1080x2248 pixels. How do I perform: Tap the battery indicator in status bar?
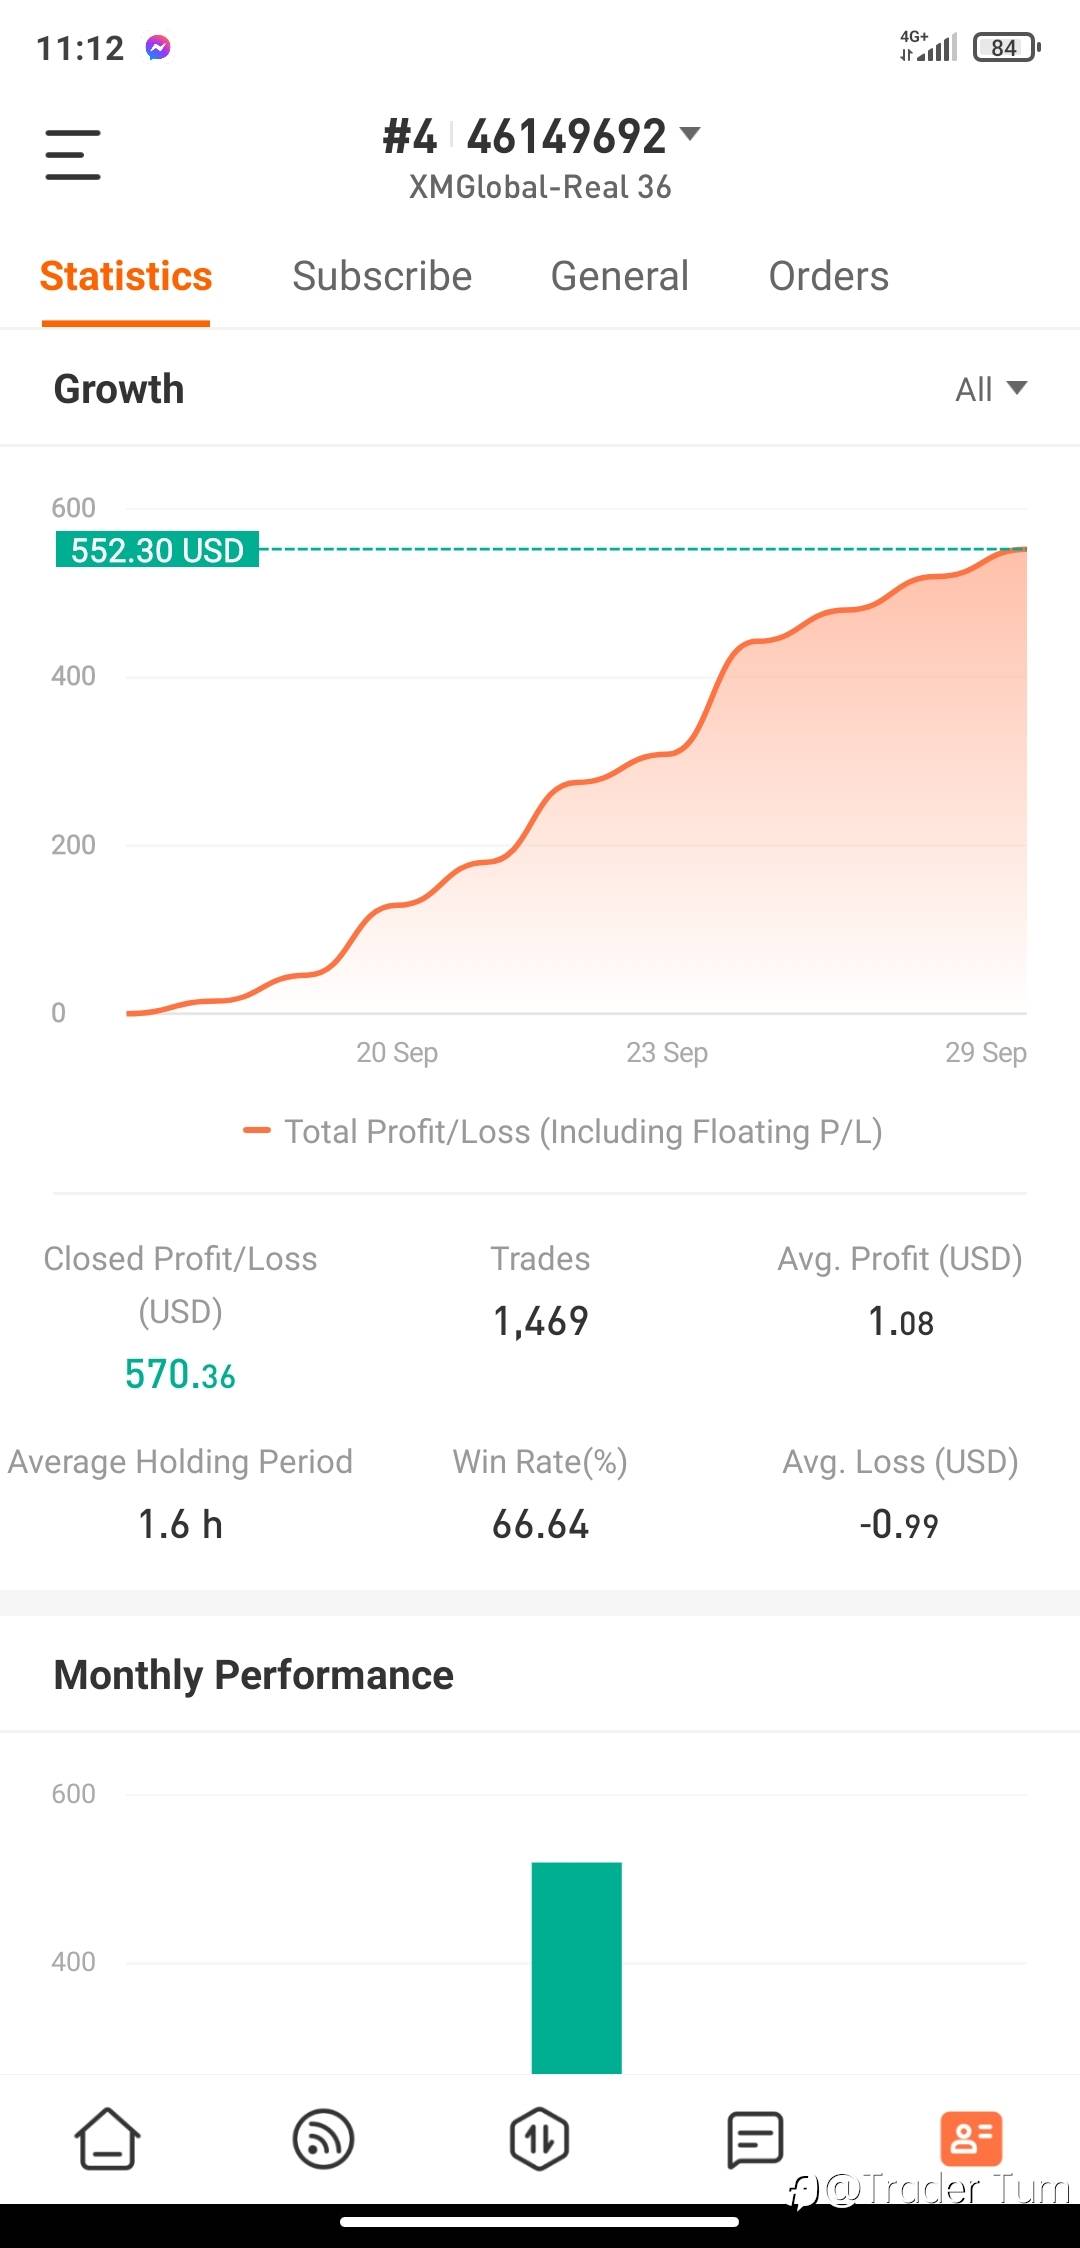tap(1006, 47)
